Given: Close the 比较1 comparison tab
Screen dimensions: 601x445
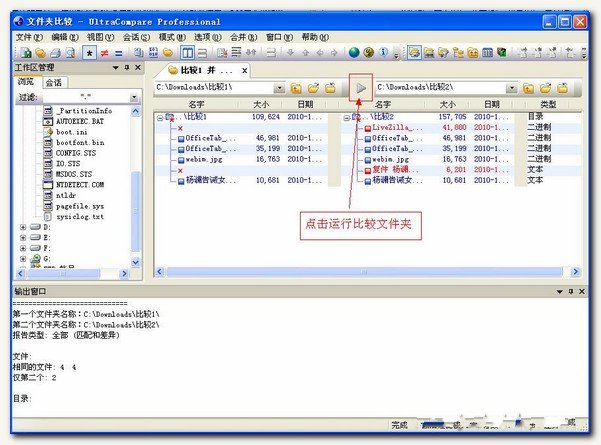Looking at the screenshot, I should [x=244, y=71].
